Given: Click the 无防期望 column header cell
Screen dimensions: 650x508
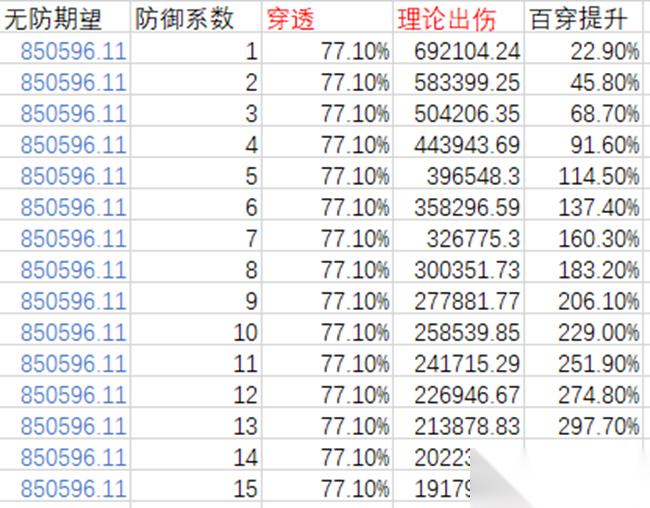Looking at the screenshot, I should [x=65, y=17].
